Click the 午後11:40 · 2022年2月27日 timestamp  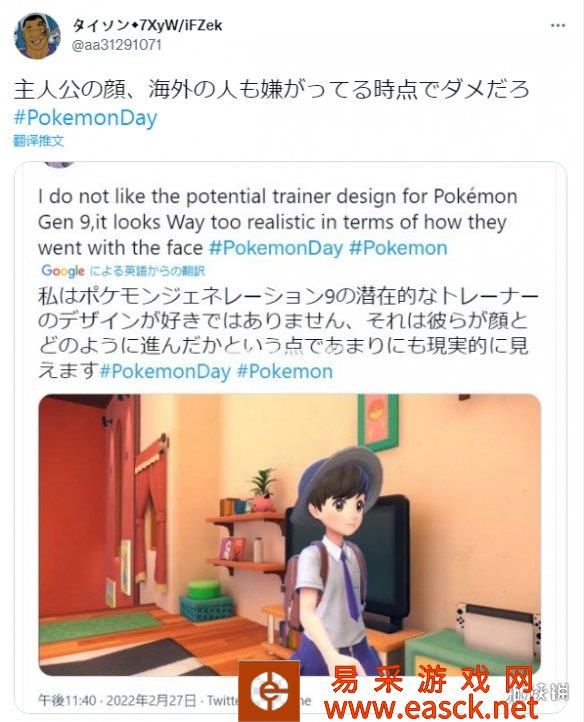click(x=117, y=701)
